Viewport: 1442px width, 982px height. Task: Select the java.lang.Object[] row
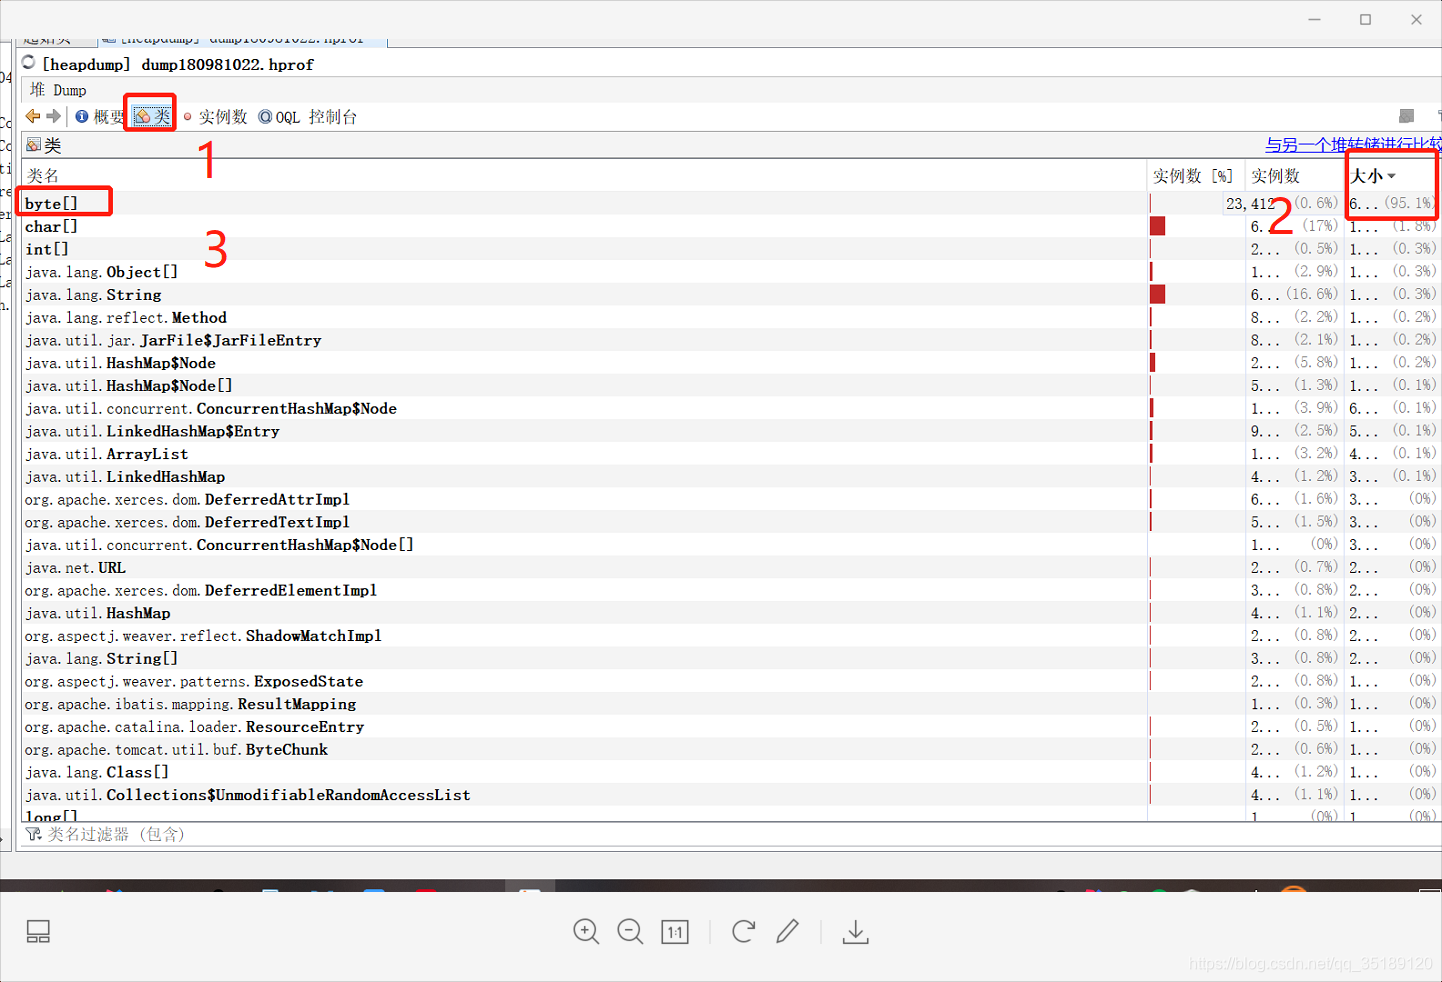[x=730, y=272]
